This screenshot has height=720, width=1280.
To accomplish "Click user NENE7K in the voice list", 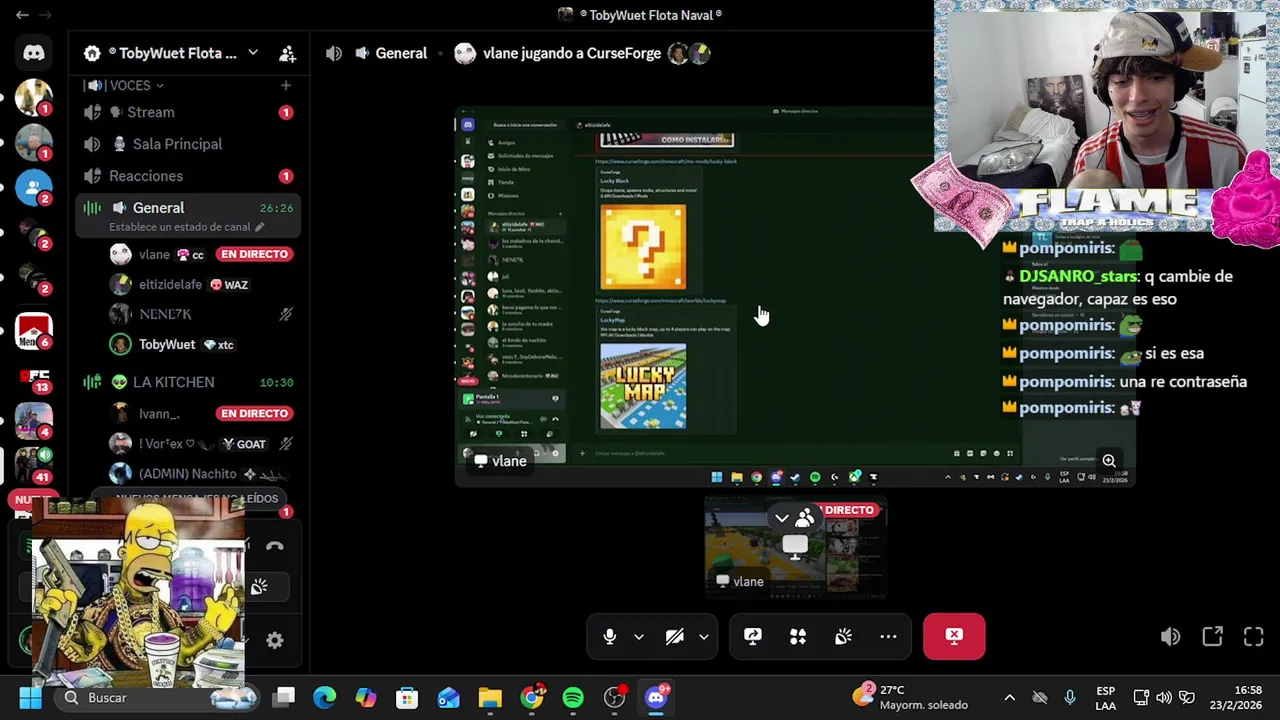I will 164,314.
